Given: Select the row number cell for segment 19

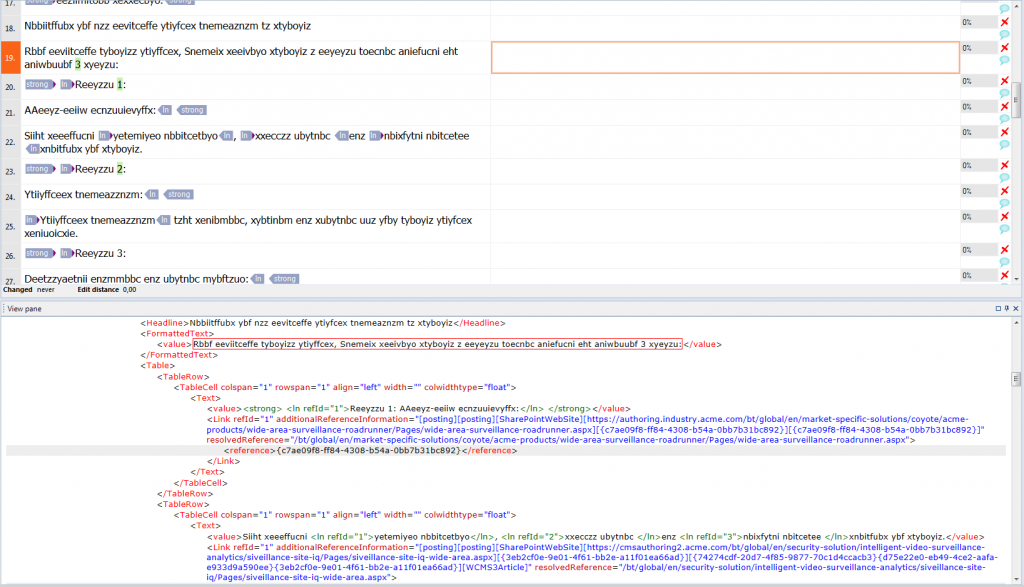Looking at the screenshot, I should (9, 58).
